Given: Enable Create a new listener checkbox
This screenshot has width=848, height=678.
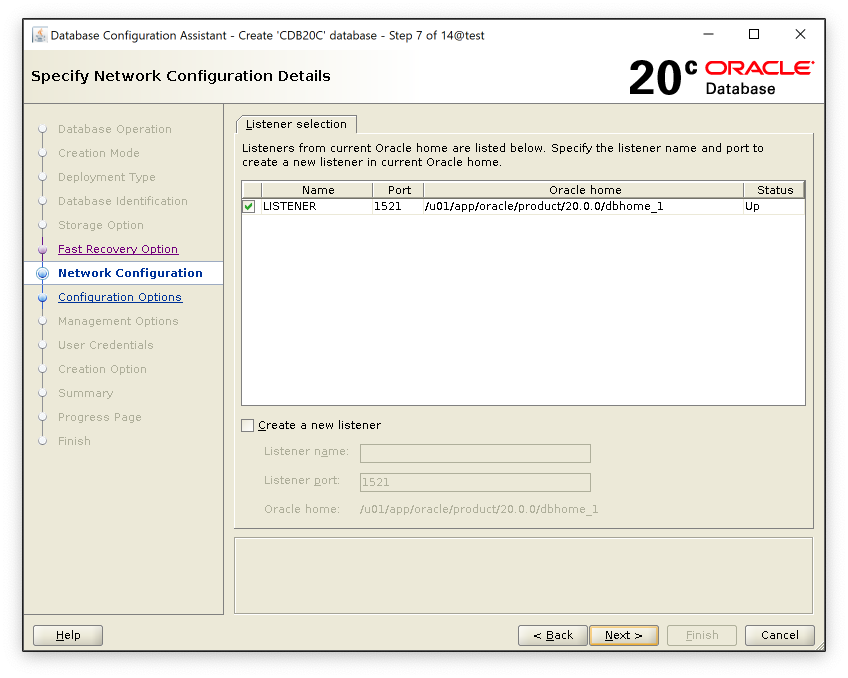Looking at the screenshot, I should point(248,426).
